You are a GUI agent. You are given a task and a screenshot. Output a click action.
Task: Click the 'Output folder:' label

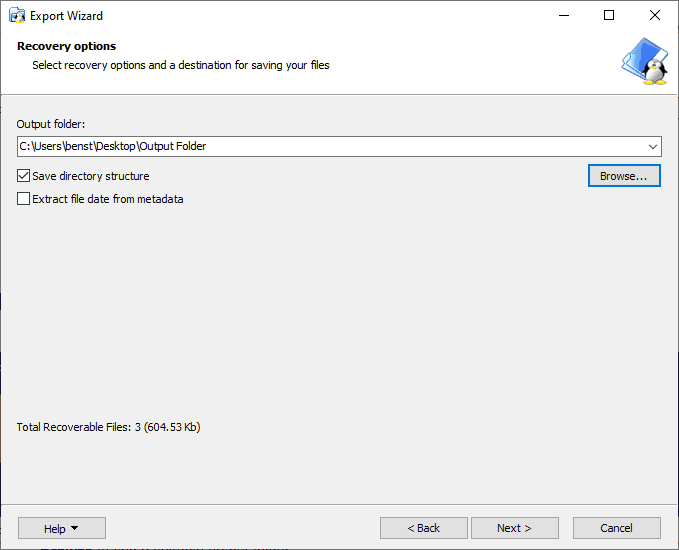pyautogui.click(x=51, y=124)
